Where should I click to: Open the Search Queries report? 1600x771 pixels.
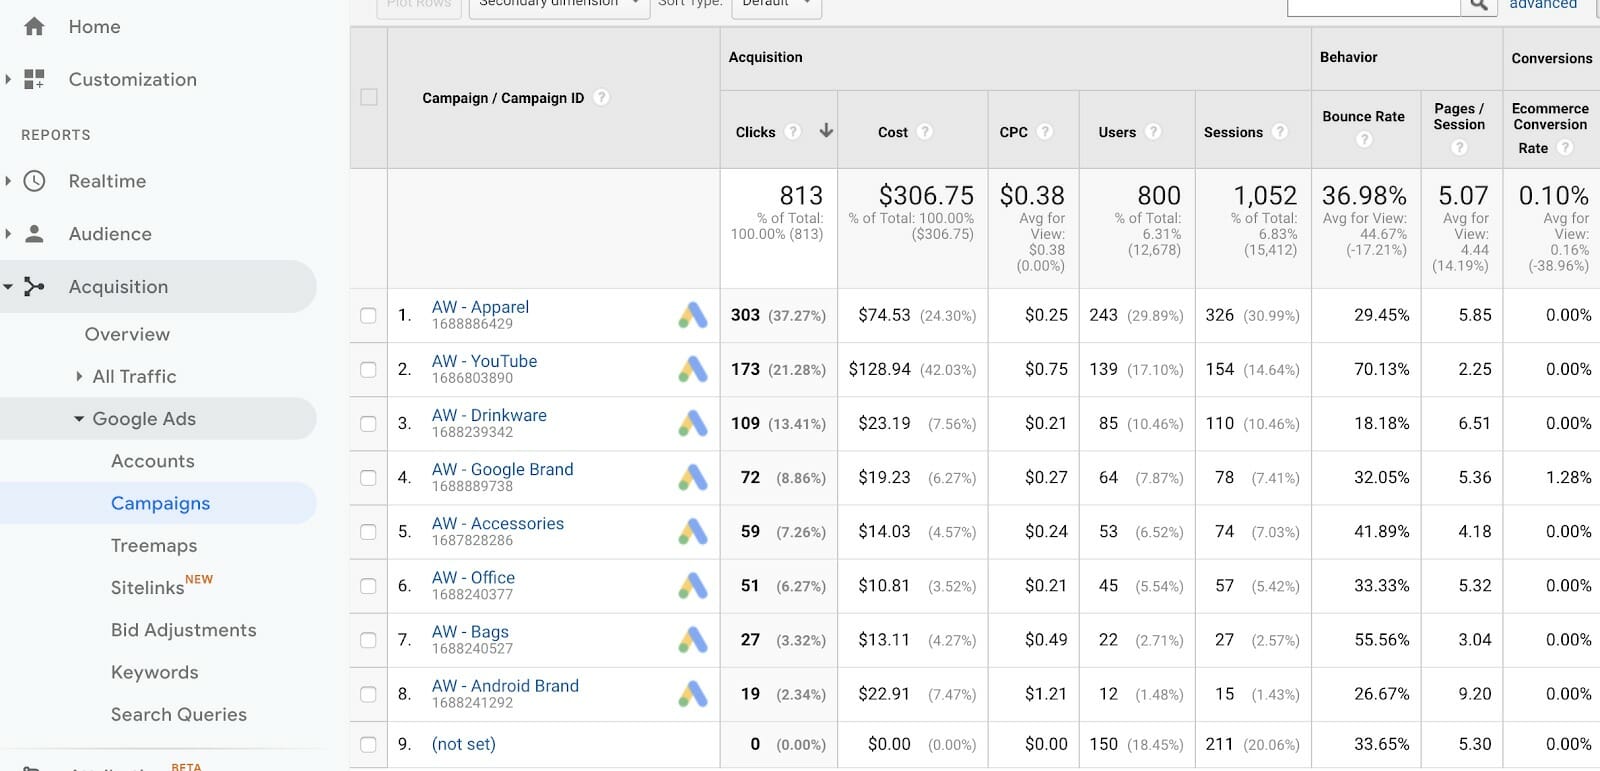178,714
